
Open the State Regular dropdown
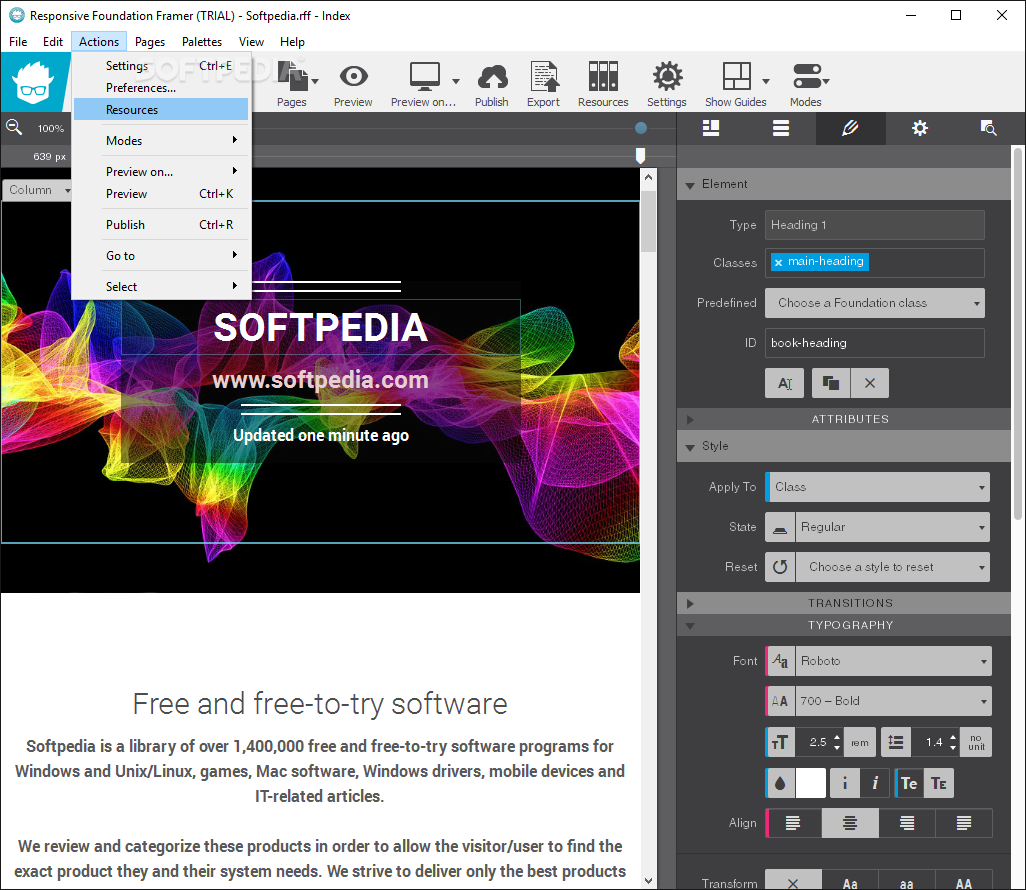click(893, 527)
